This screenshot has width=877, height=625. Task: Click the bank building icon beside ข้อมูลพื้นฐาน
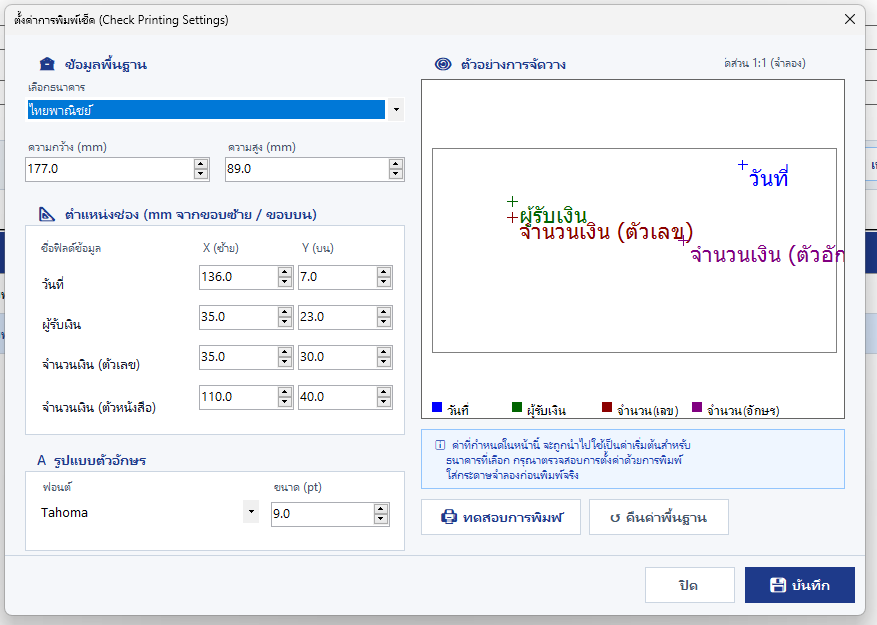(x=47, y=64)
